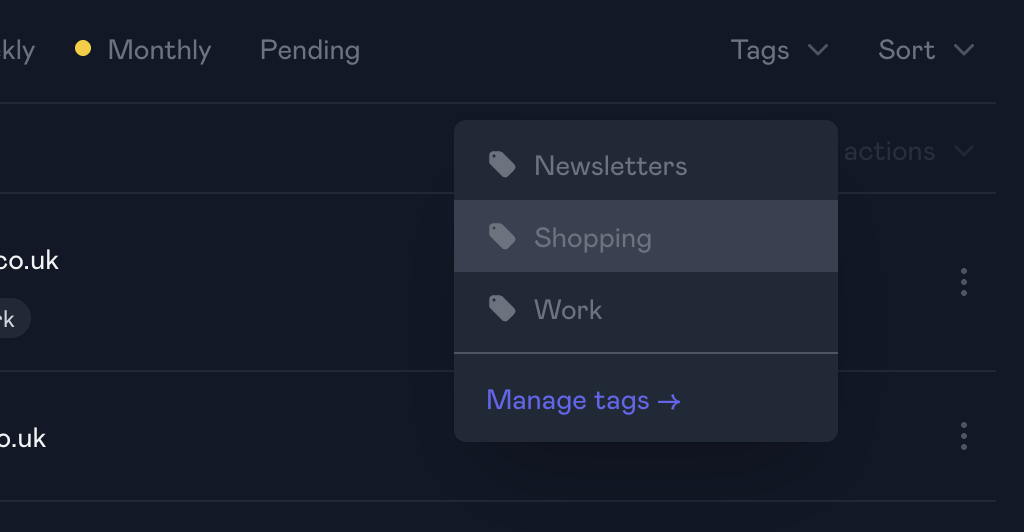The width and height of the screenshot is (1024, 532).
Task: Click the Sort button label
Action: tap(906, 50)
